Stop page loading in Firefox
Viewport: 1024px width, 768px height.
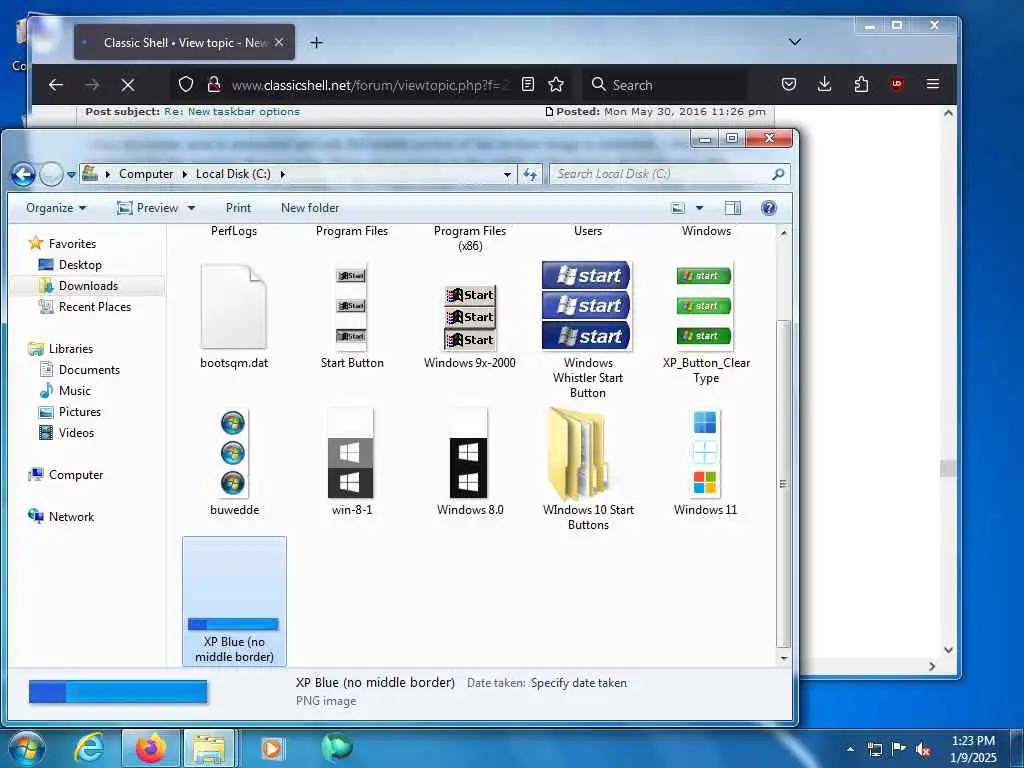pos(128,85)
